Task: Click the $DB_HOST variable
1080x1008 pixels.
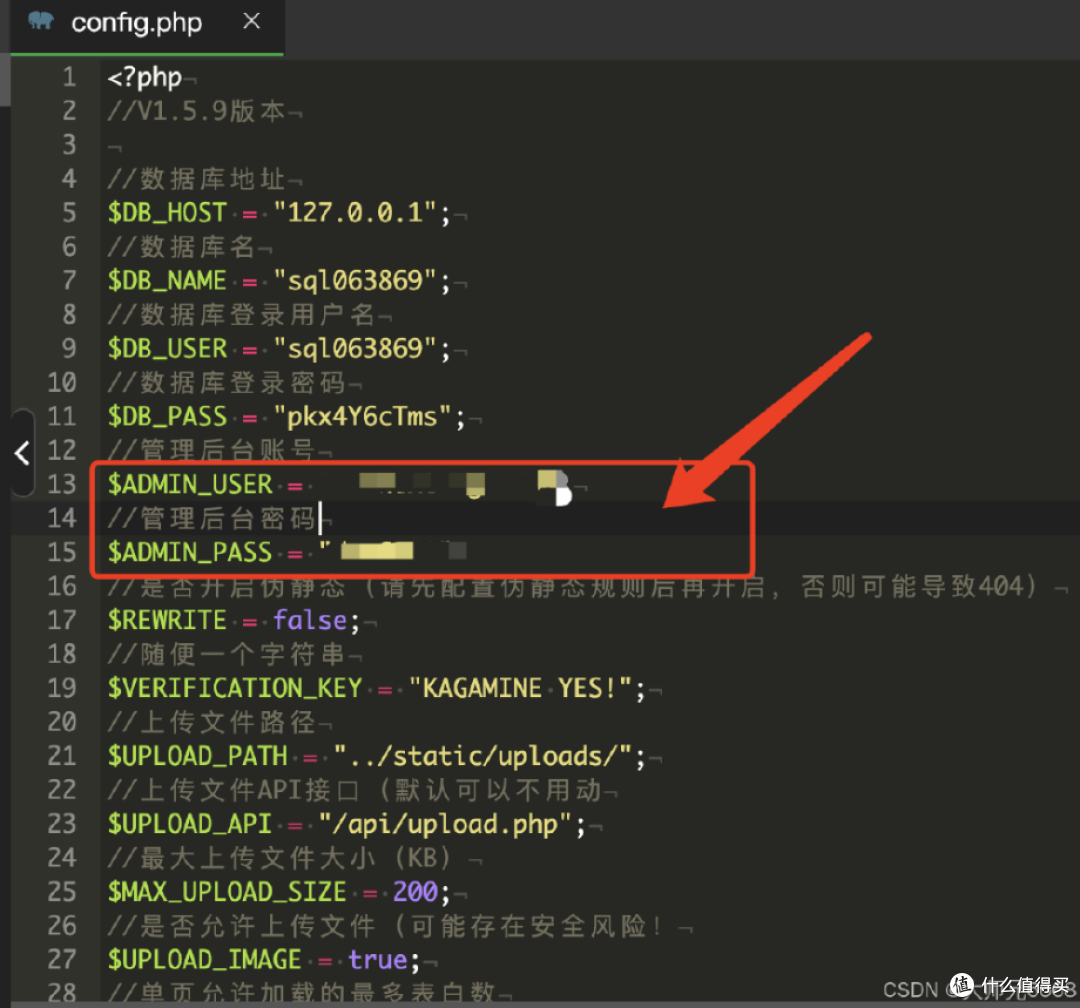Action: pyautogui.click(x=167, y=213)
